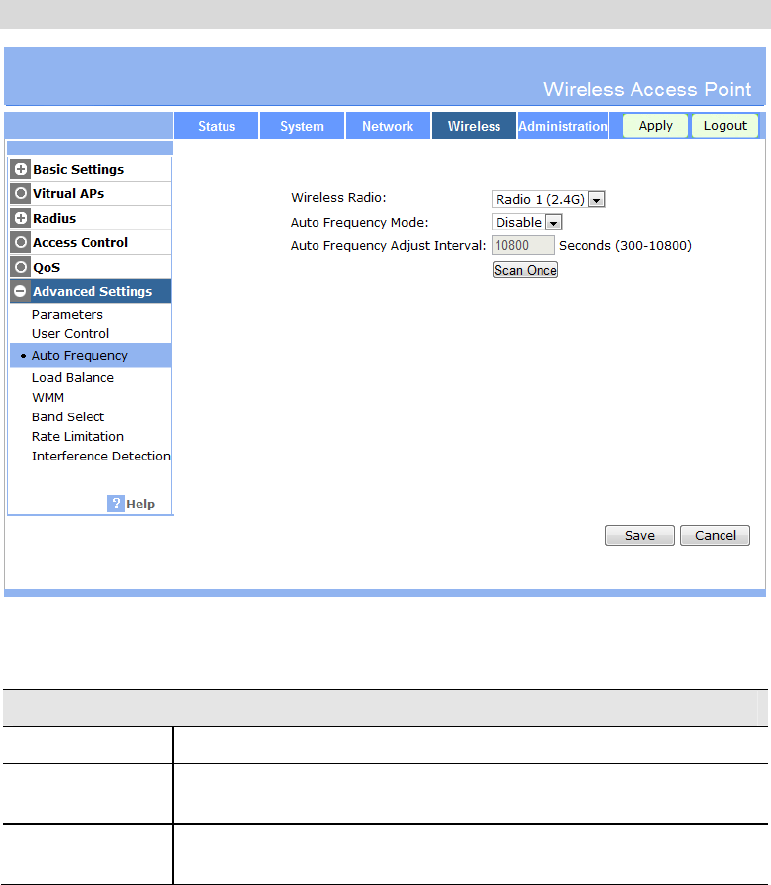Open the Basic Settings menu section
771x885 pixels.
(x=78, y=169)
